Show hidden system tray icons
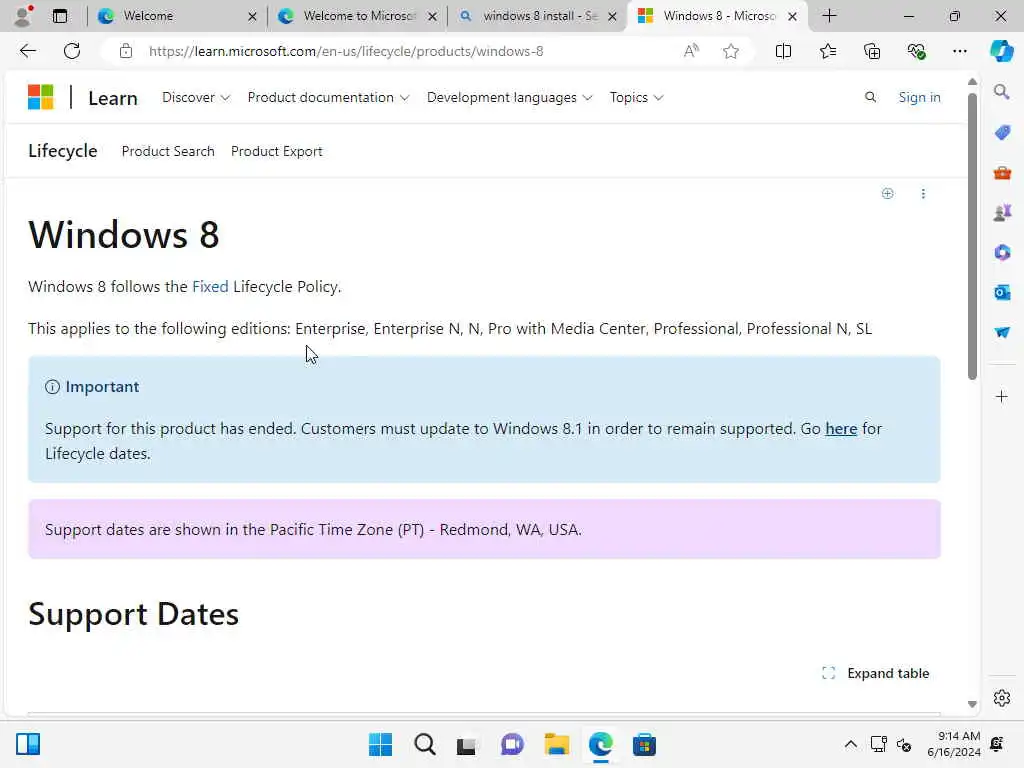The height and width of the screenshot is (768, 1024). tap(850, 744)
